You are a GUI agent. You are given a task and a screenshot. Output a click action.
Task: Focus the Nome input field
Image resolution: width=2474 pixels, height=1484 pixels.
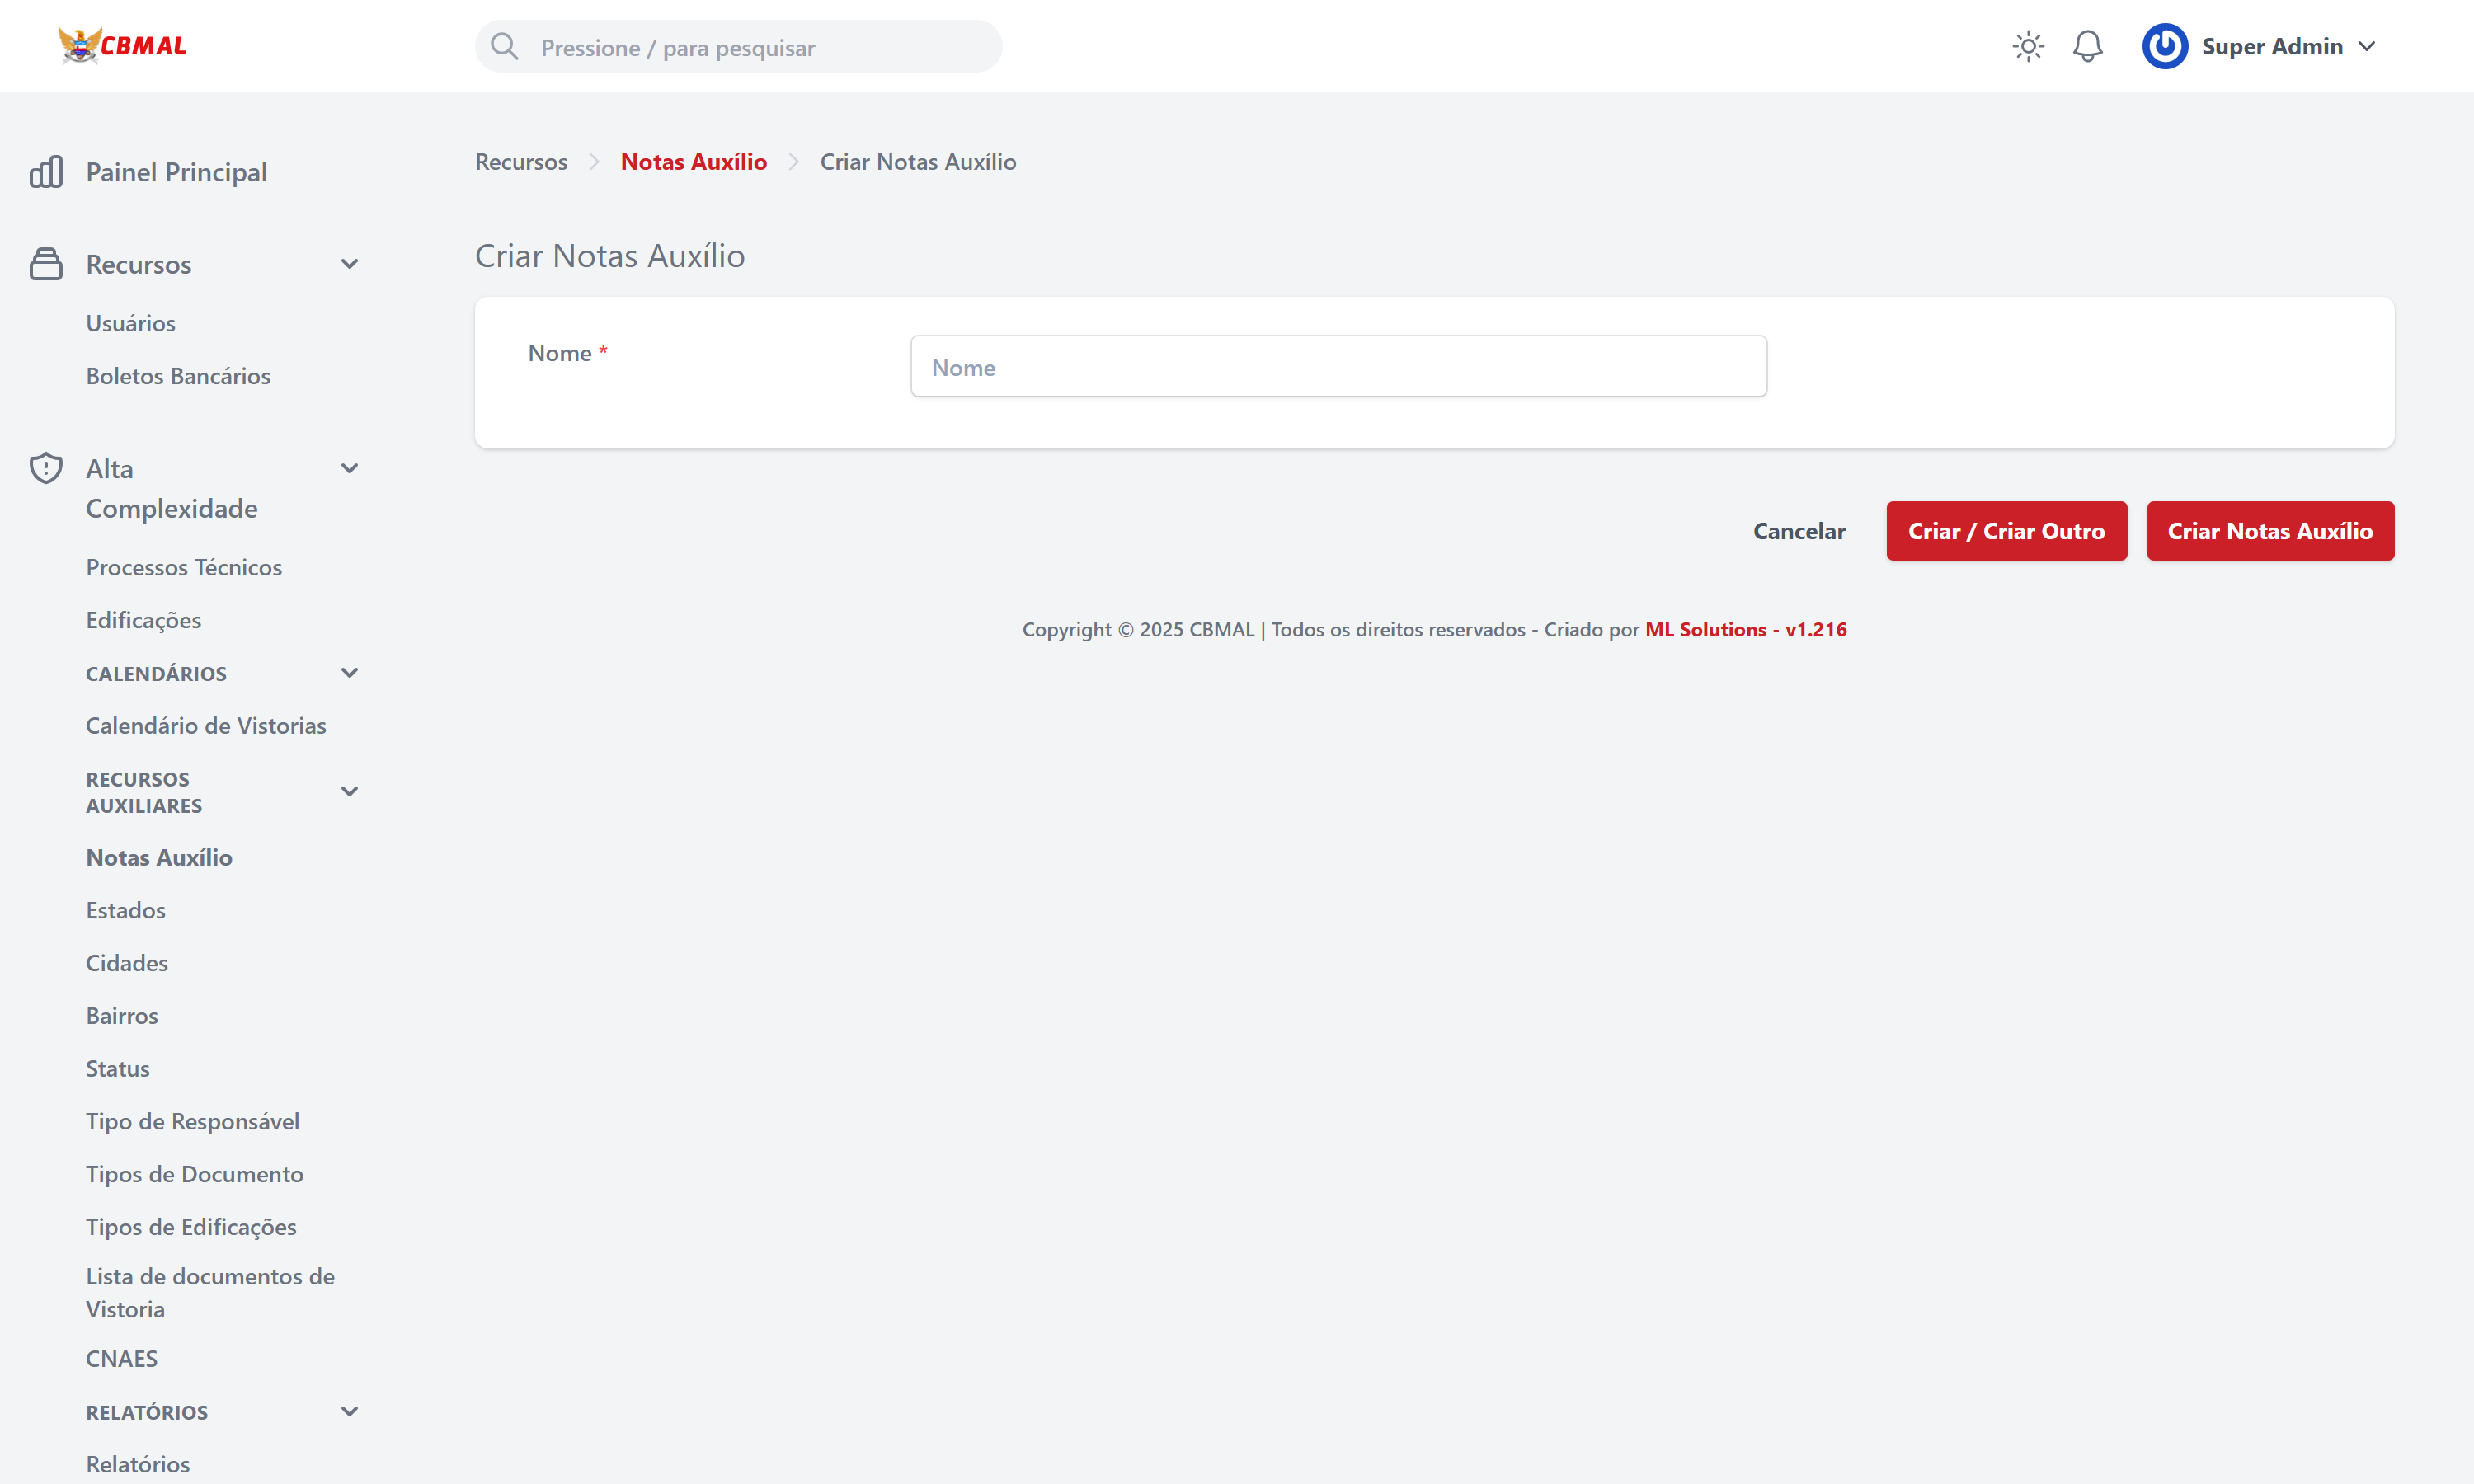1337,367
